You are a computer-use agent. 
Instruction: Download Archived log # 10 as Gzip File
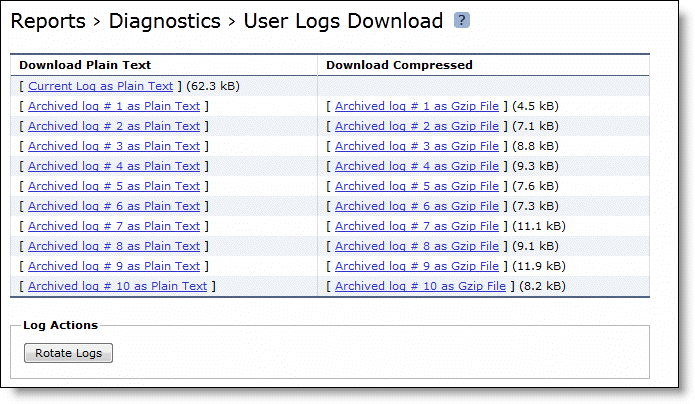[421, 286]
